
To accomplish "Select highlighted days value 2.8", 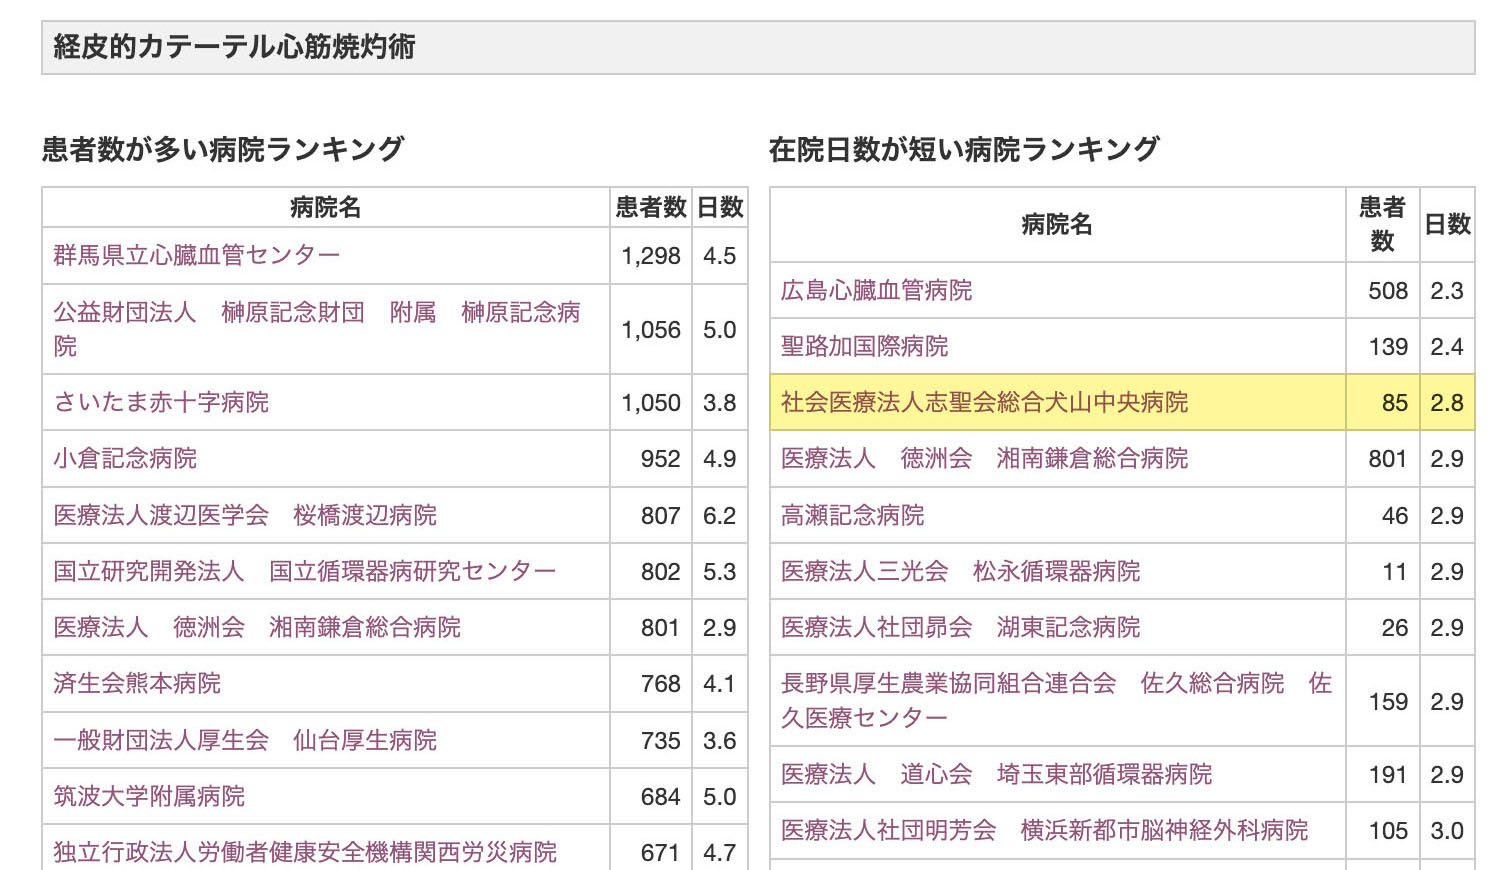I will point(1447,403).
